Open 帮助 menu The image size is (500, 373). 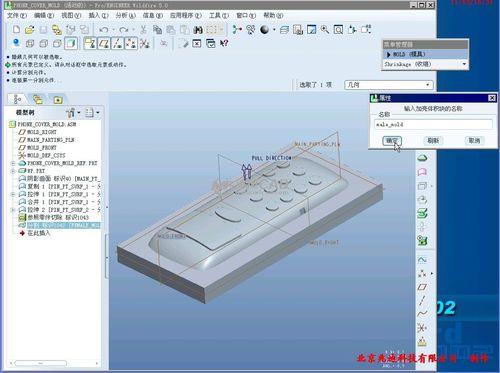pos(273,15)
